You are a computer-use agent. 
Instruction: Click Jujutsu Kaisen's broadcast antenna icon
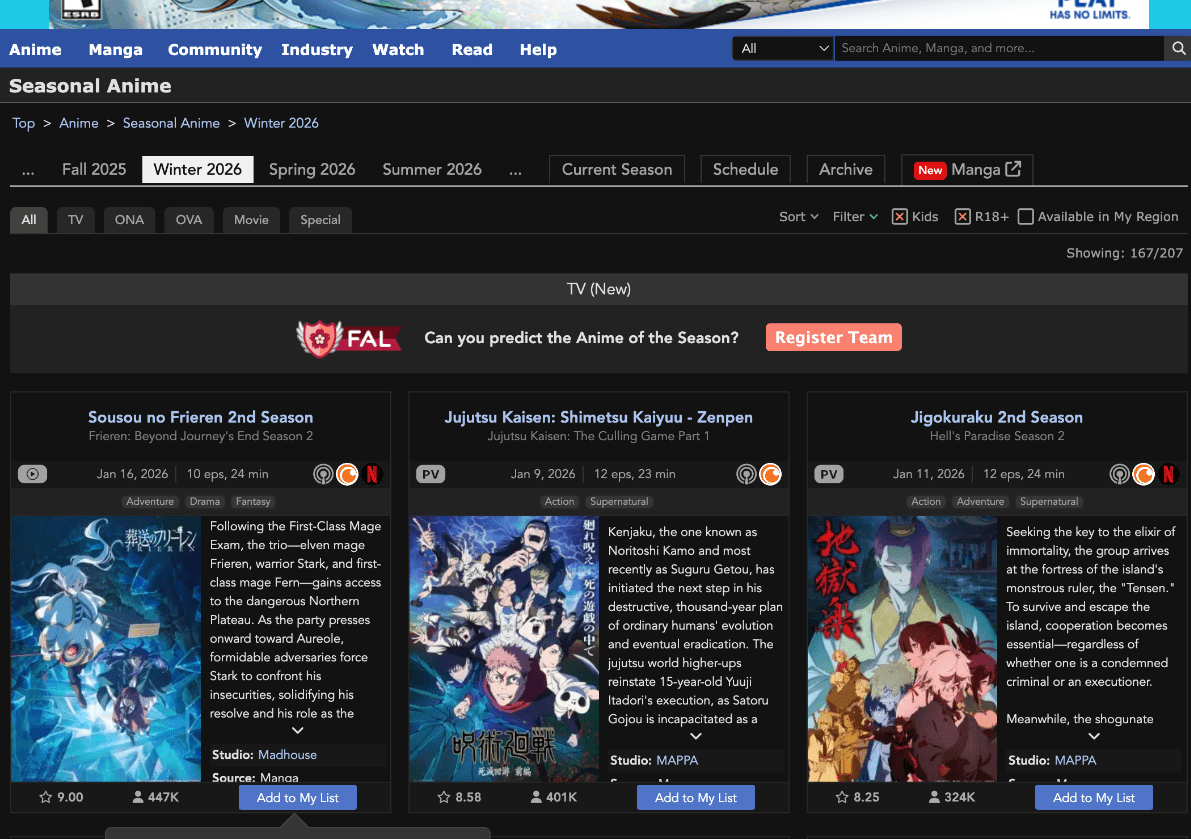[x=746, y=475]
